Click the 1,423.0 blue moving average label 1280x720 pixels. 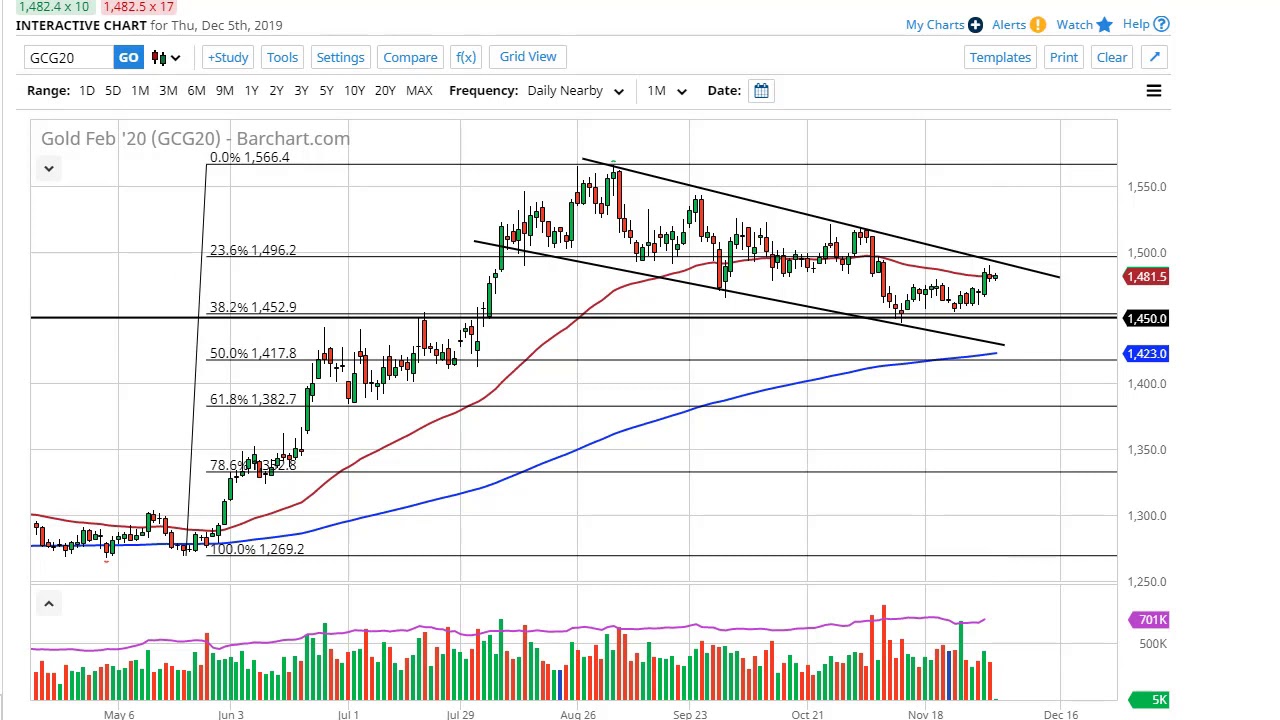[1146, 354]
